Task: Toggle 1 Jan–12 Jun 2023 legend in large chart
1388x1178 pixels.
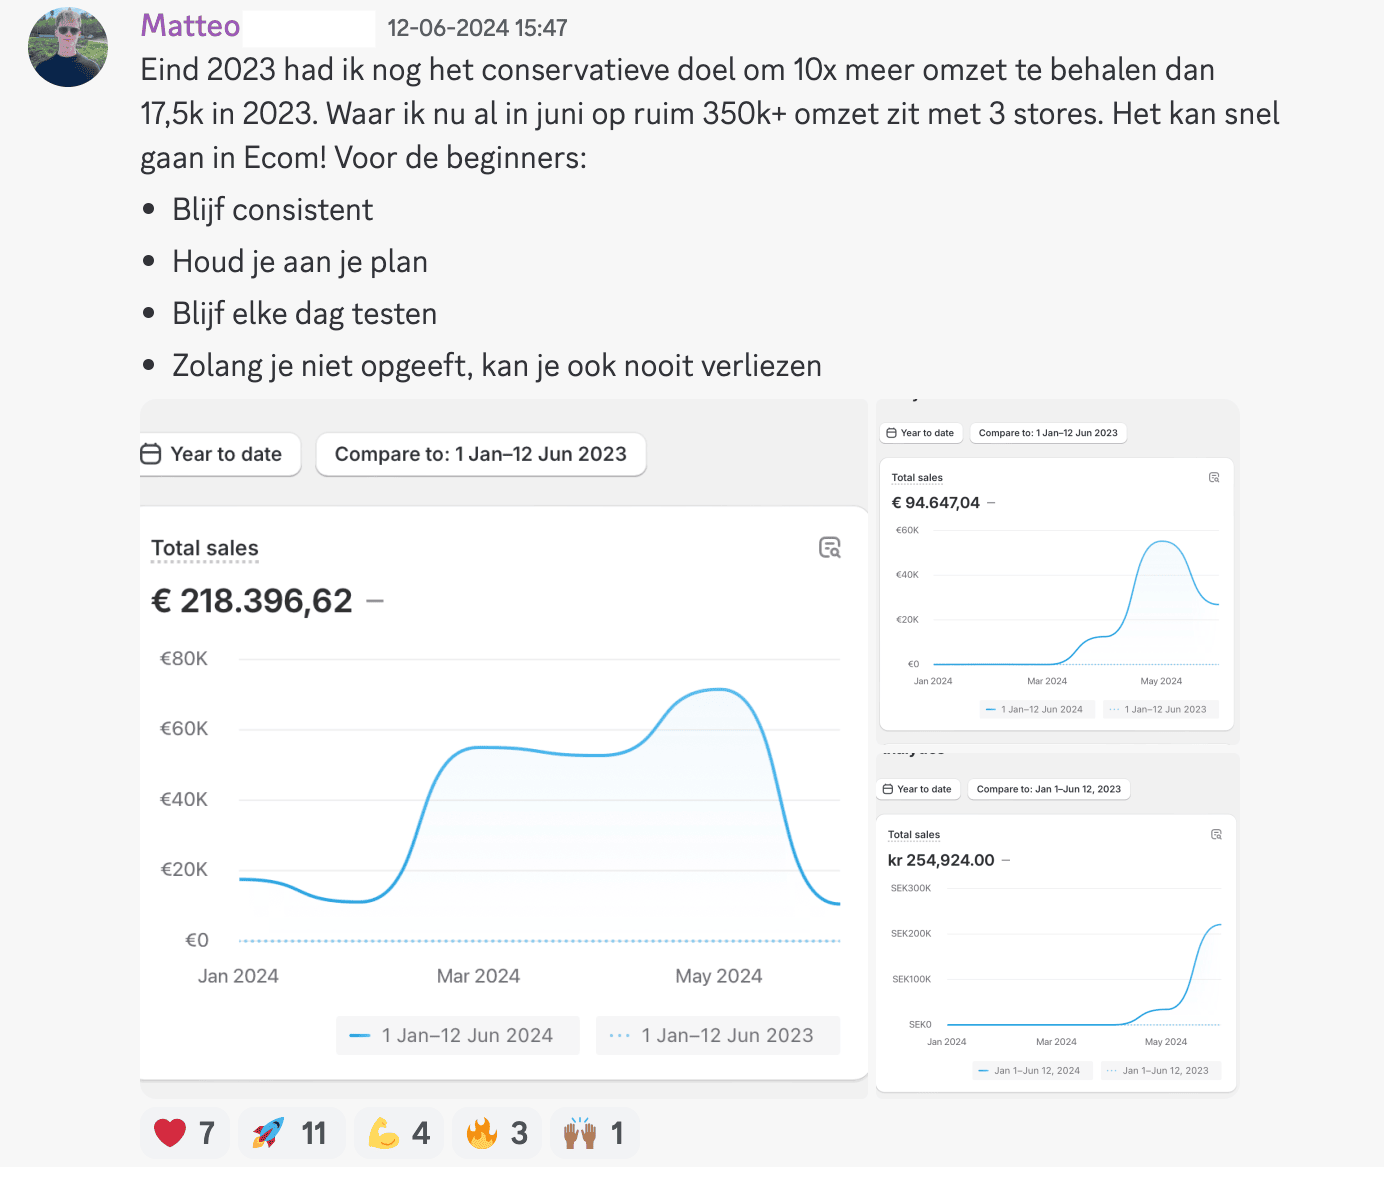Action: (717, 1035)
